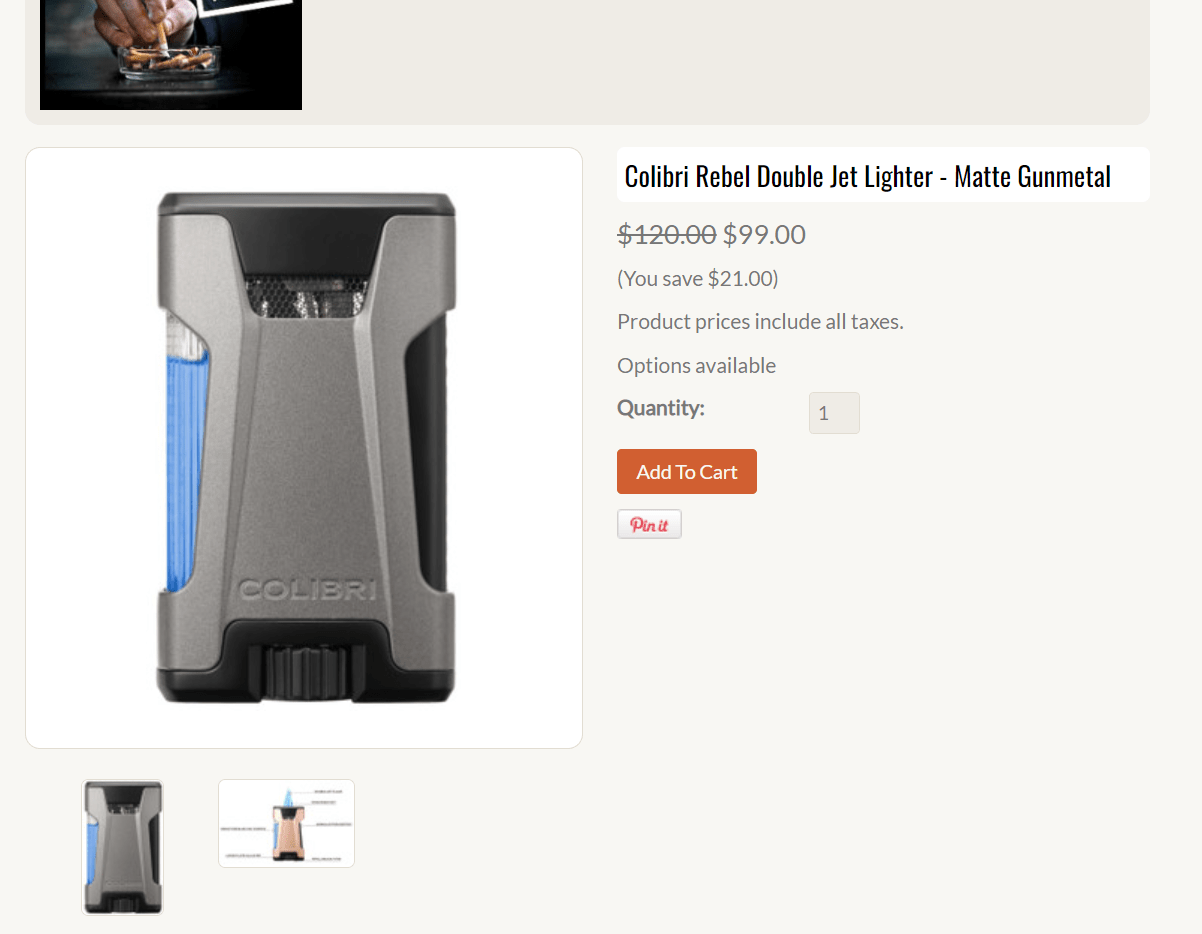Click the Quantity label
The image size is (1202, 934).
[660, 407]
